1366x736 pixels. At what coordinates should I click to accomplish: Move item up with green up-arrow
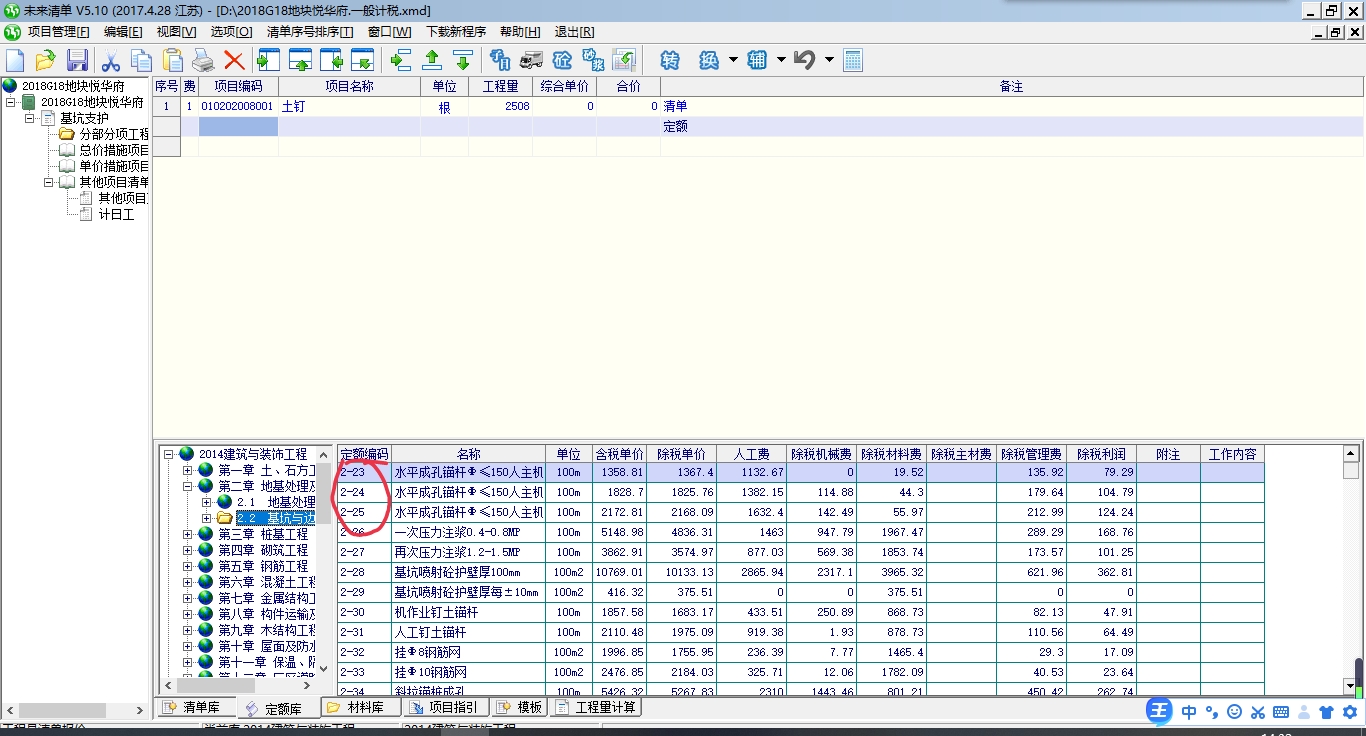point(432,60)
